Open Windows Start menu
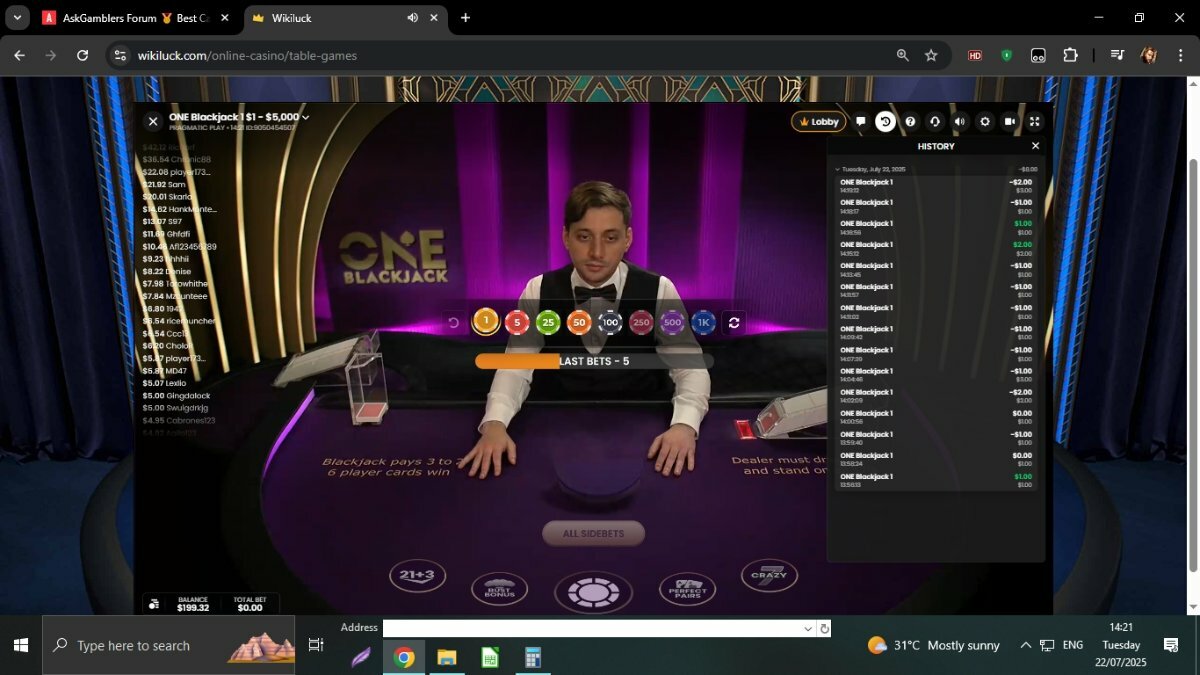Viewport: 1200px width, 675px height. pyautogui.click(x=21, y=646)
